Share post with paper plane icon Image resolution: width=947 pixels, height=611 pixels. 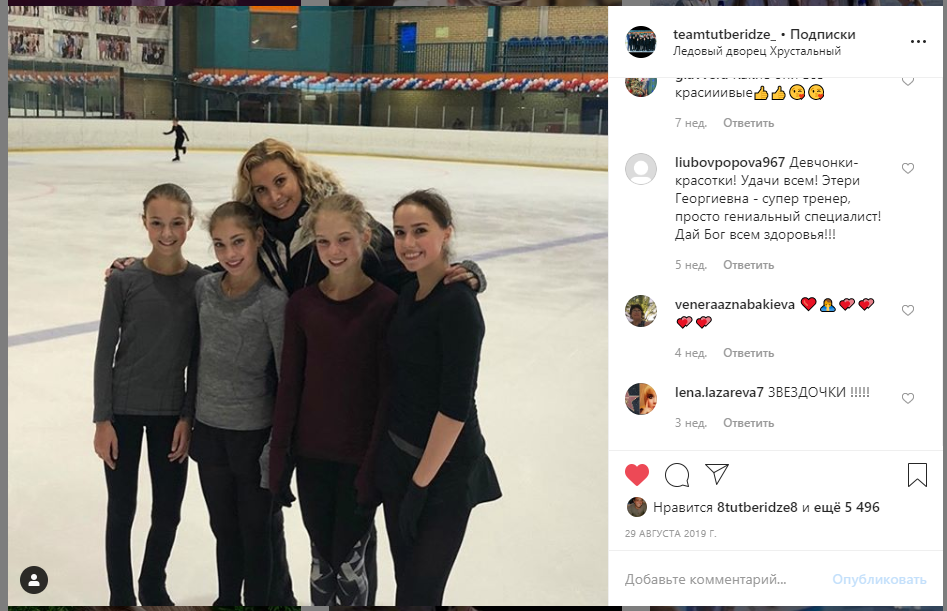click(717, 475)
